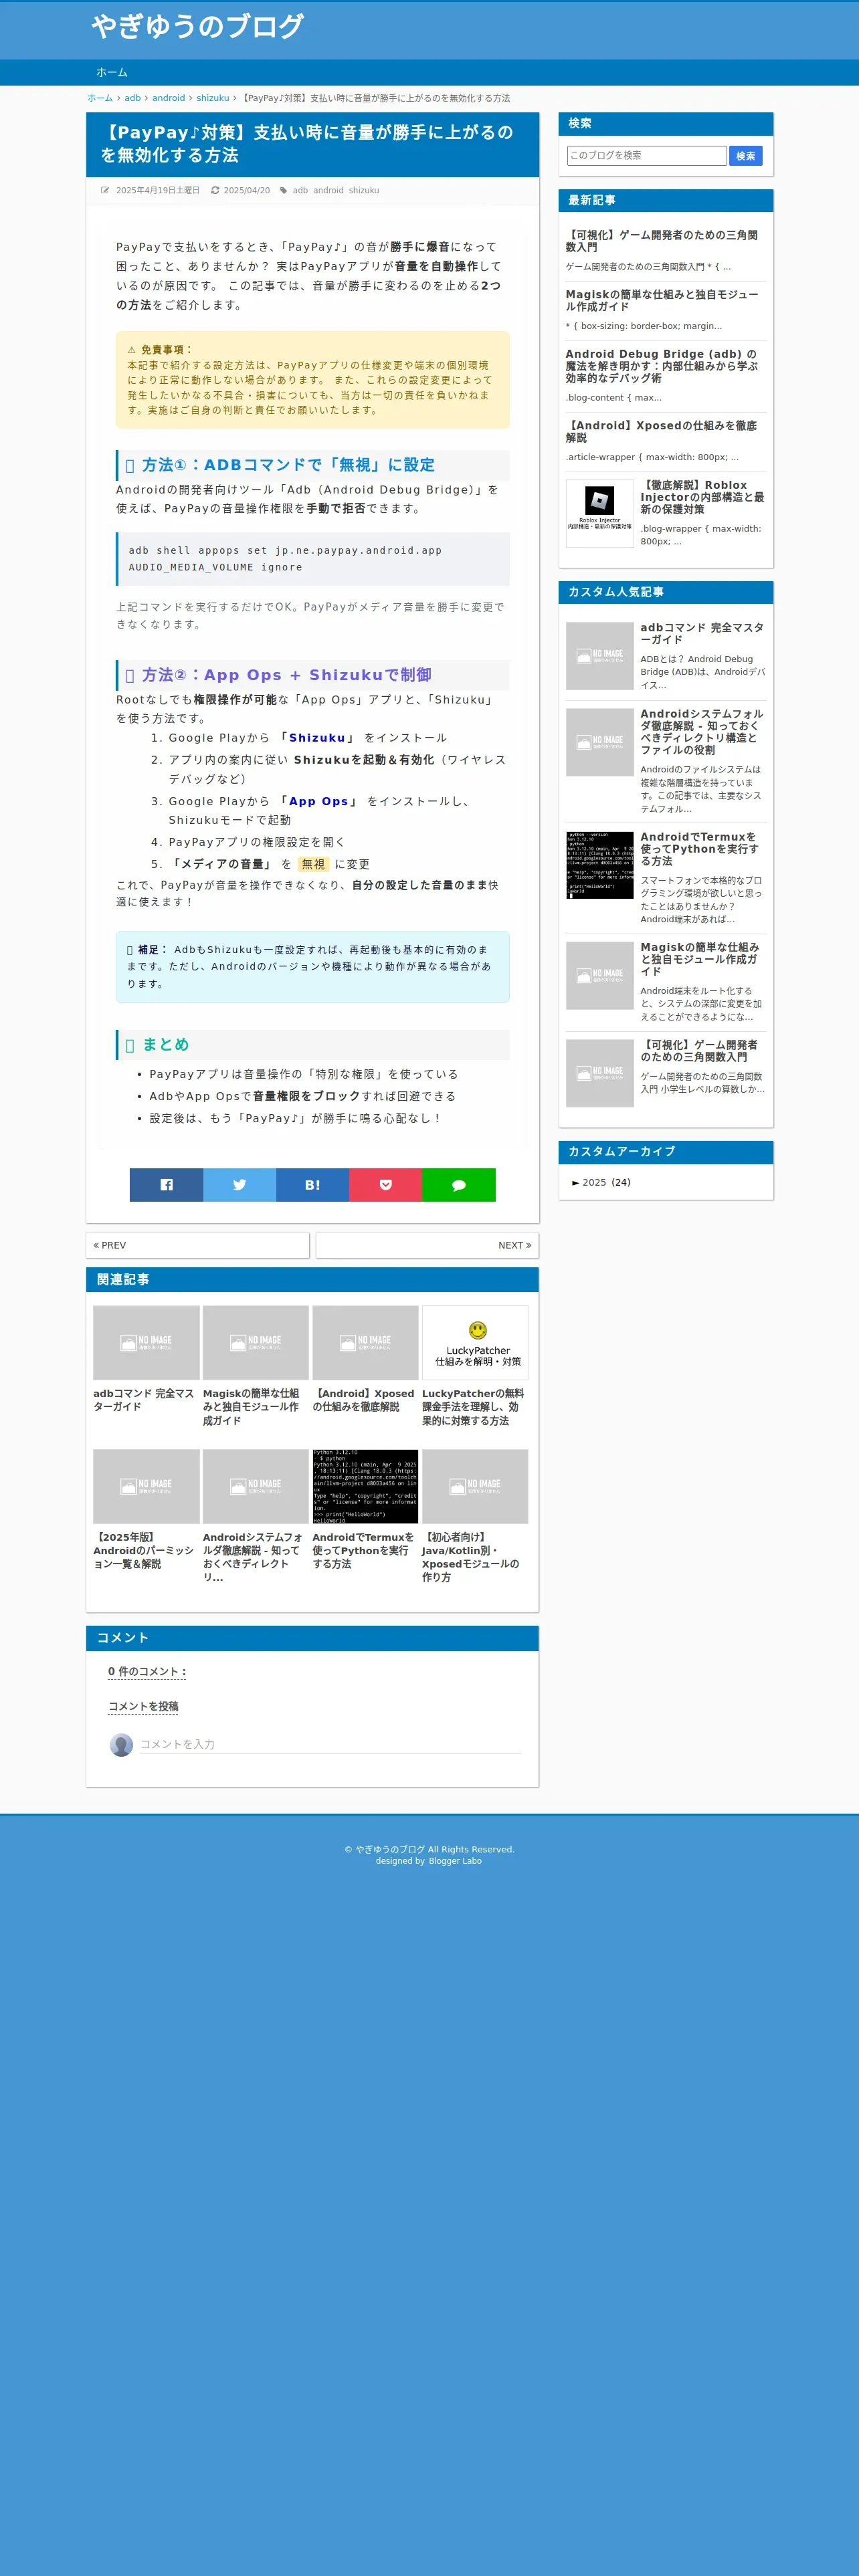Bookmark with Hatena B! button
The image size is (859, 2576).
point(312,1184)
